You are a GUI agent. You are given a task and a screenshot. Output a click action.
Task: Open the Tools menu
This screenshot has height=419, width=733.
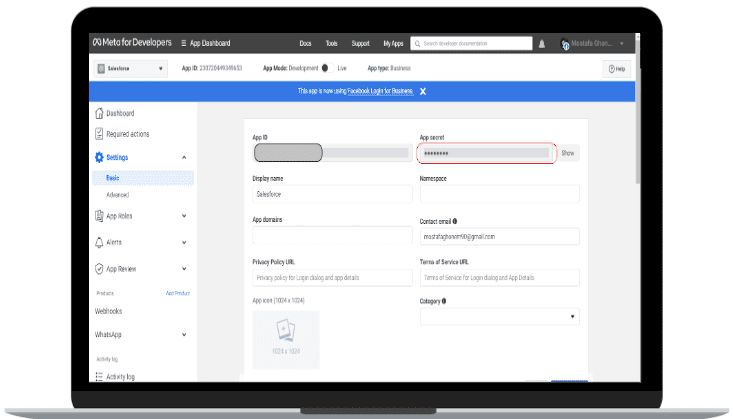[331, 43]
